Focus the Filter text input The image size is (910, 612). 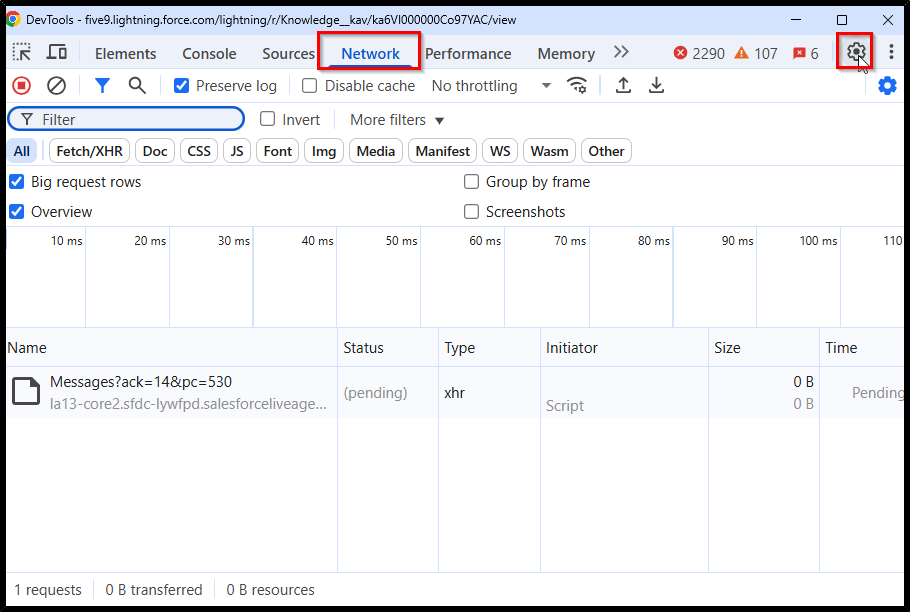click(127, 119)
